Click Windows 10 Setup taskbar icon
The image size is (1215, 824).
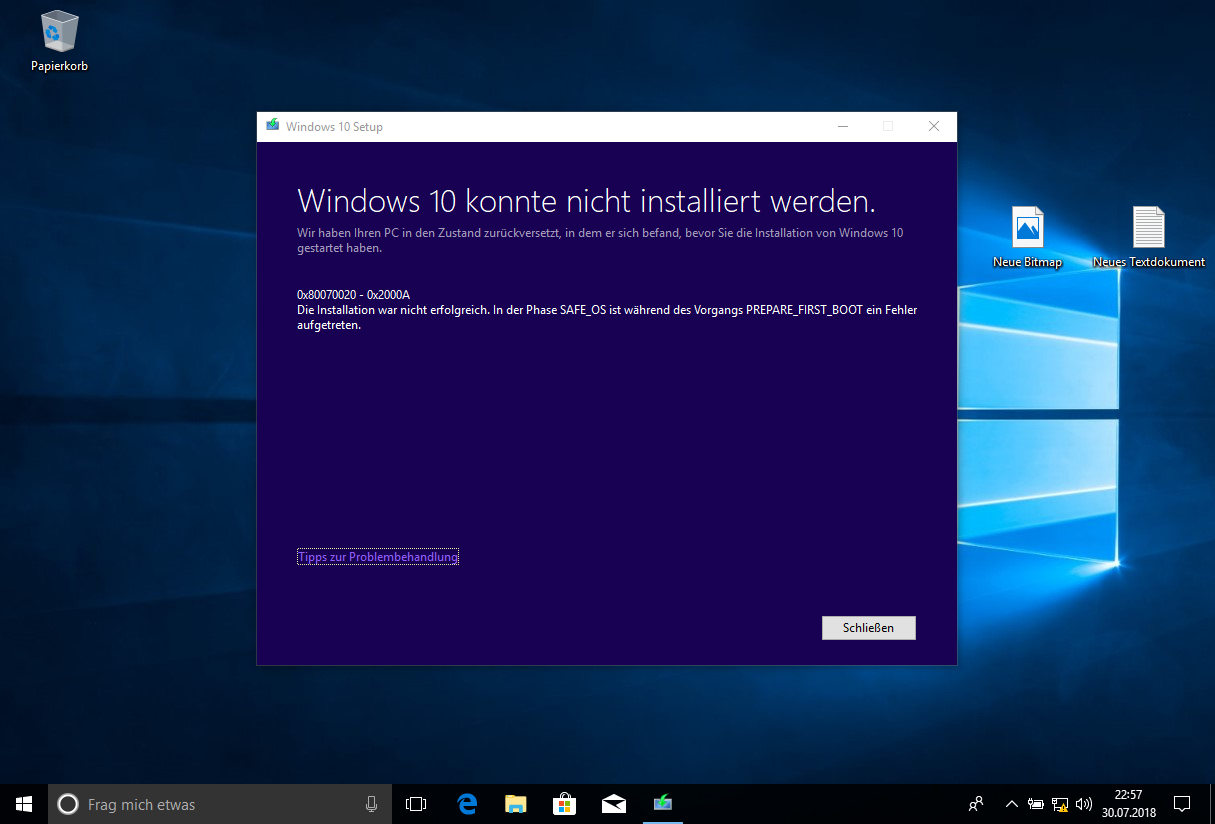(662, 804)
